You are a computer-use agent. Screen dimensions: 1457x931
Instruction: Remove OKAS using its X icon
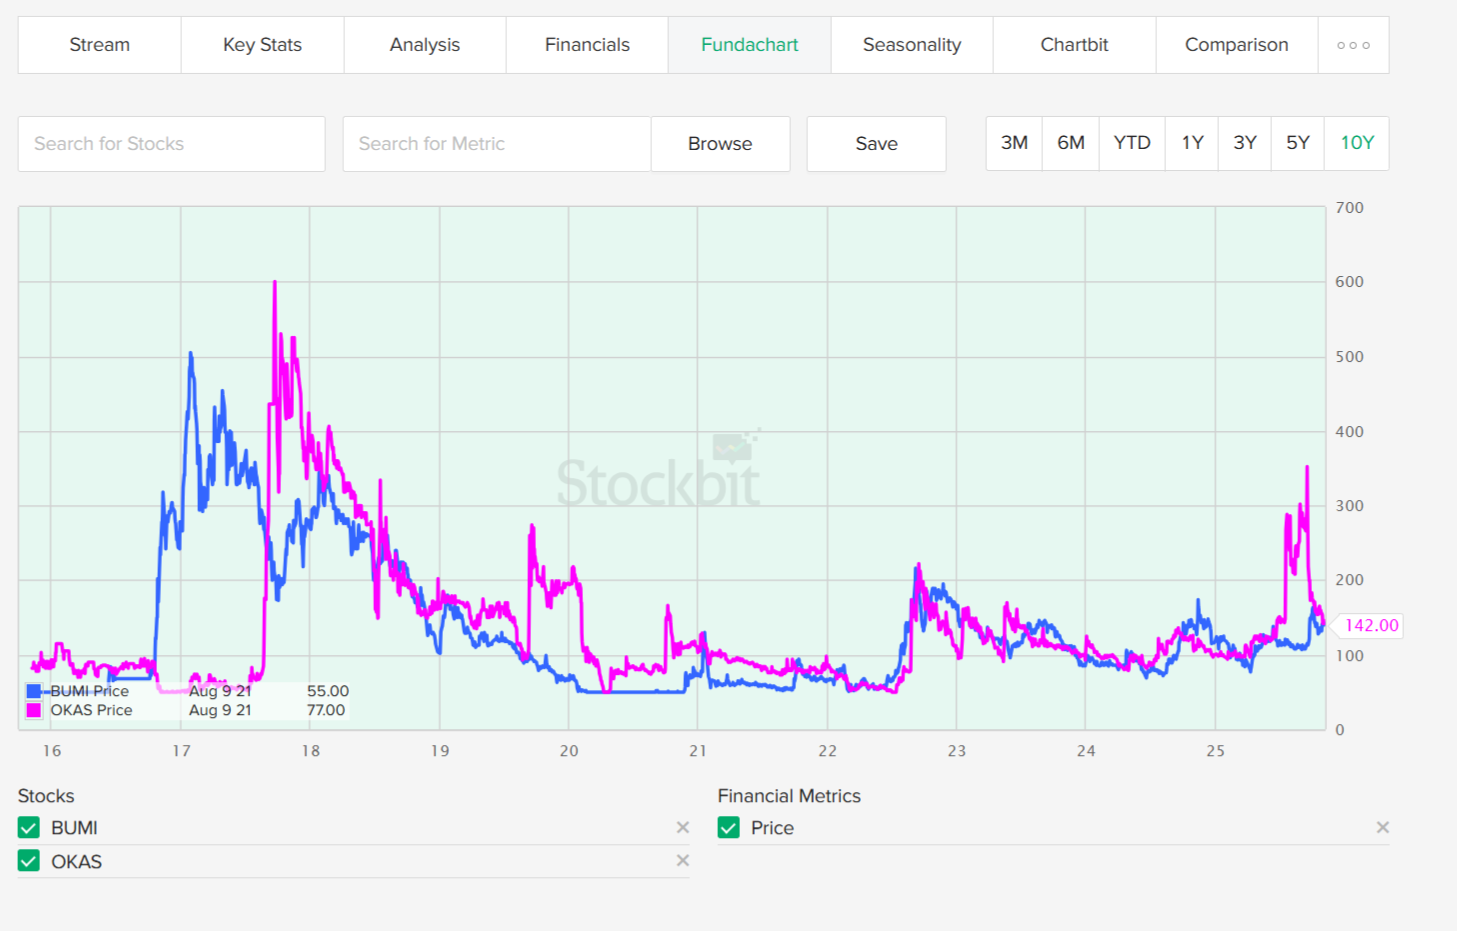point(683,860)
